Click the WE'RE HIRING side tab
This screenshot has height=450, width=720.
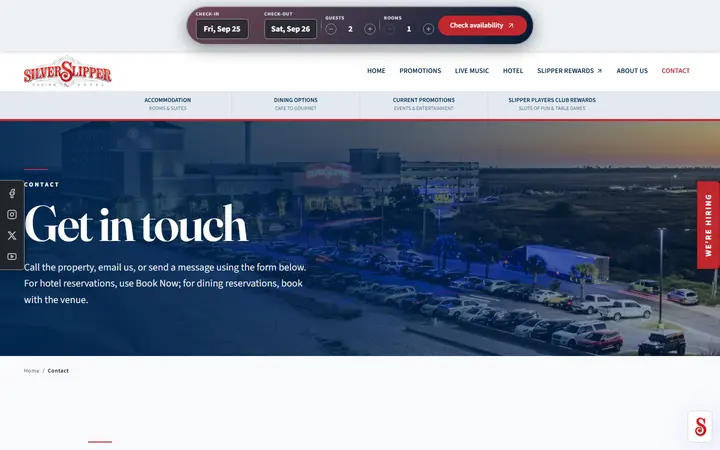708,225
